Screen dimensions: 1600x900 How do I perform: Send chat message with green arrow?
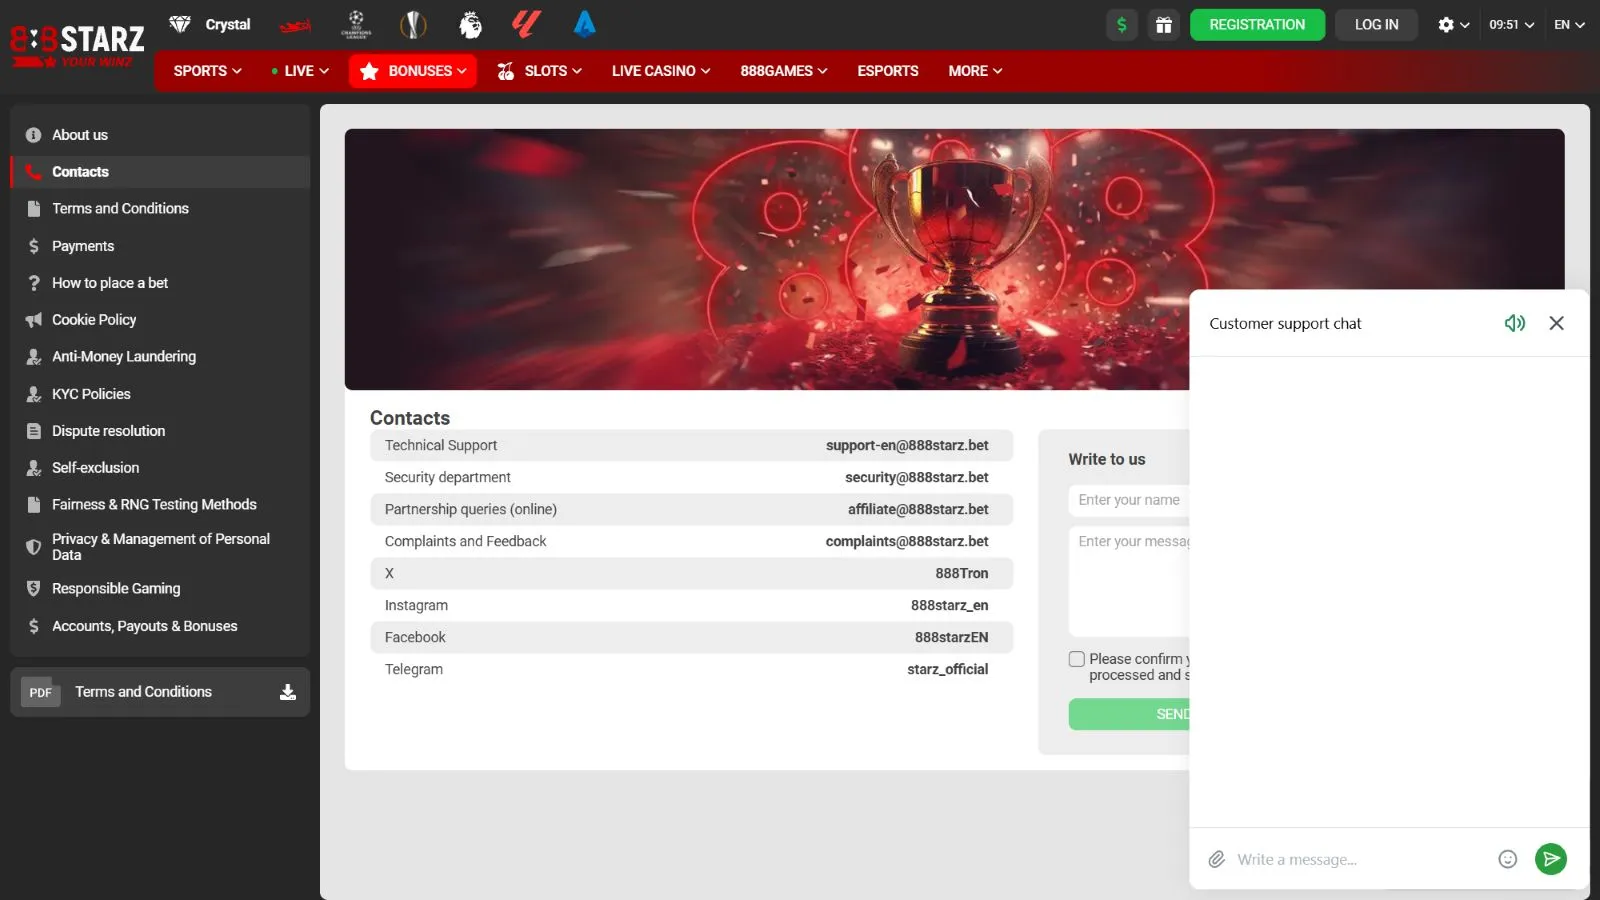(1550, 859)
